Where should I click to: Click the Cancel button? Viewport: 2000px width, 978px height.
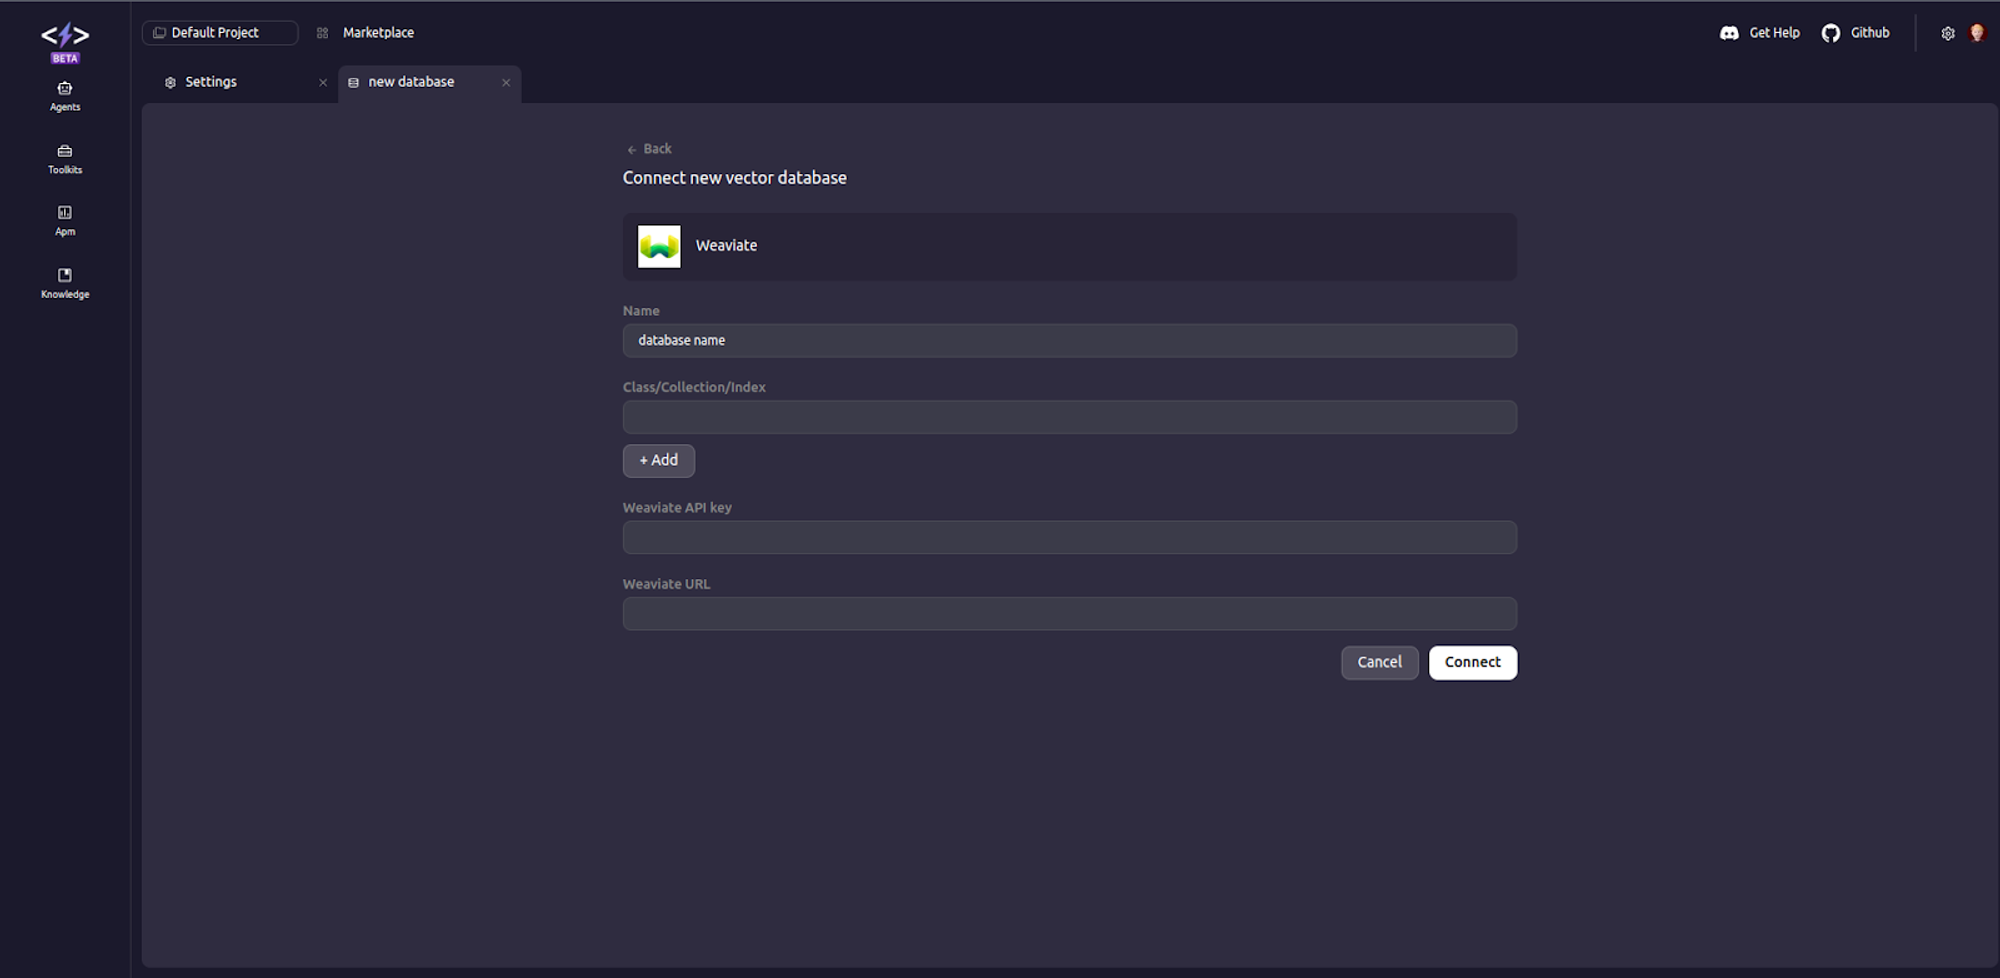(1379, 662)
